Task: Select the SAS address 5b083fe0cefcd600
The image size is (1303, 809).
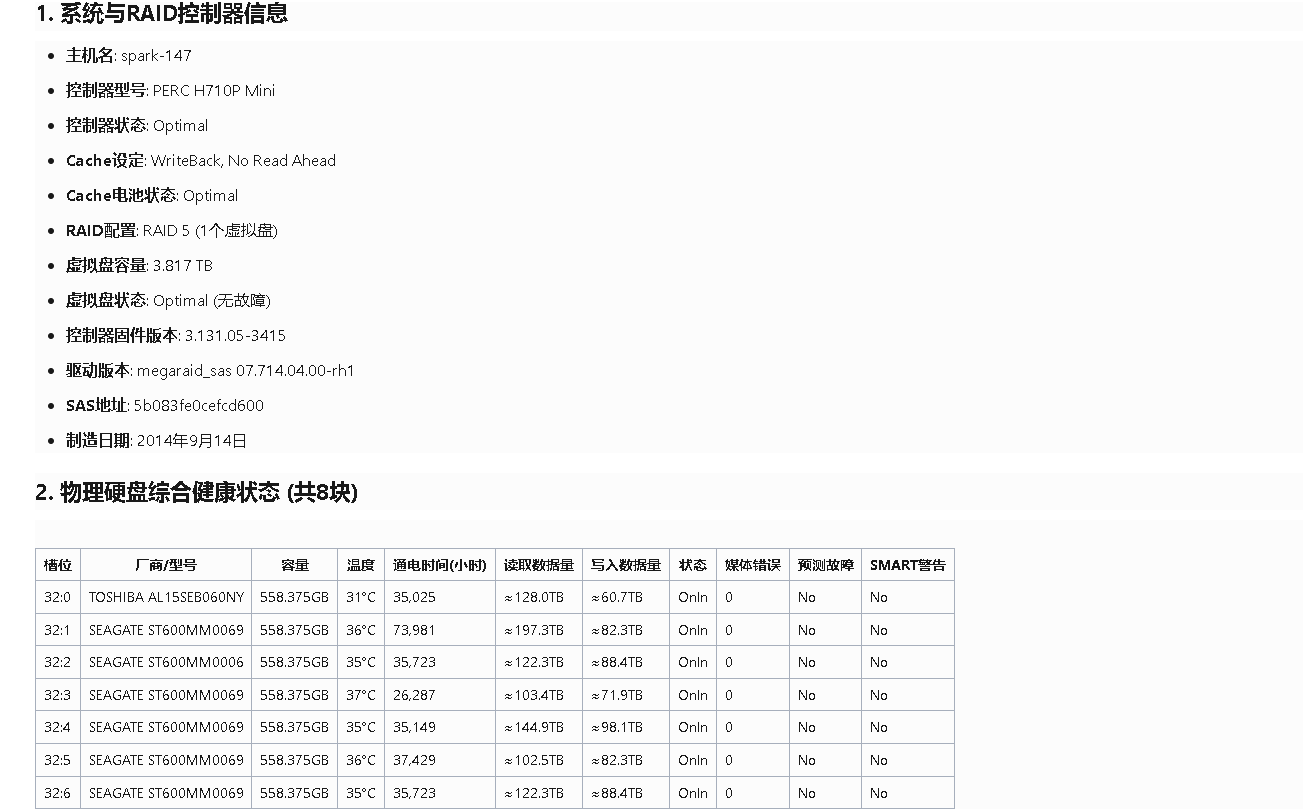Action: pos(199,406)
